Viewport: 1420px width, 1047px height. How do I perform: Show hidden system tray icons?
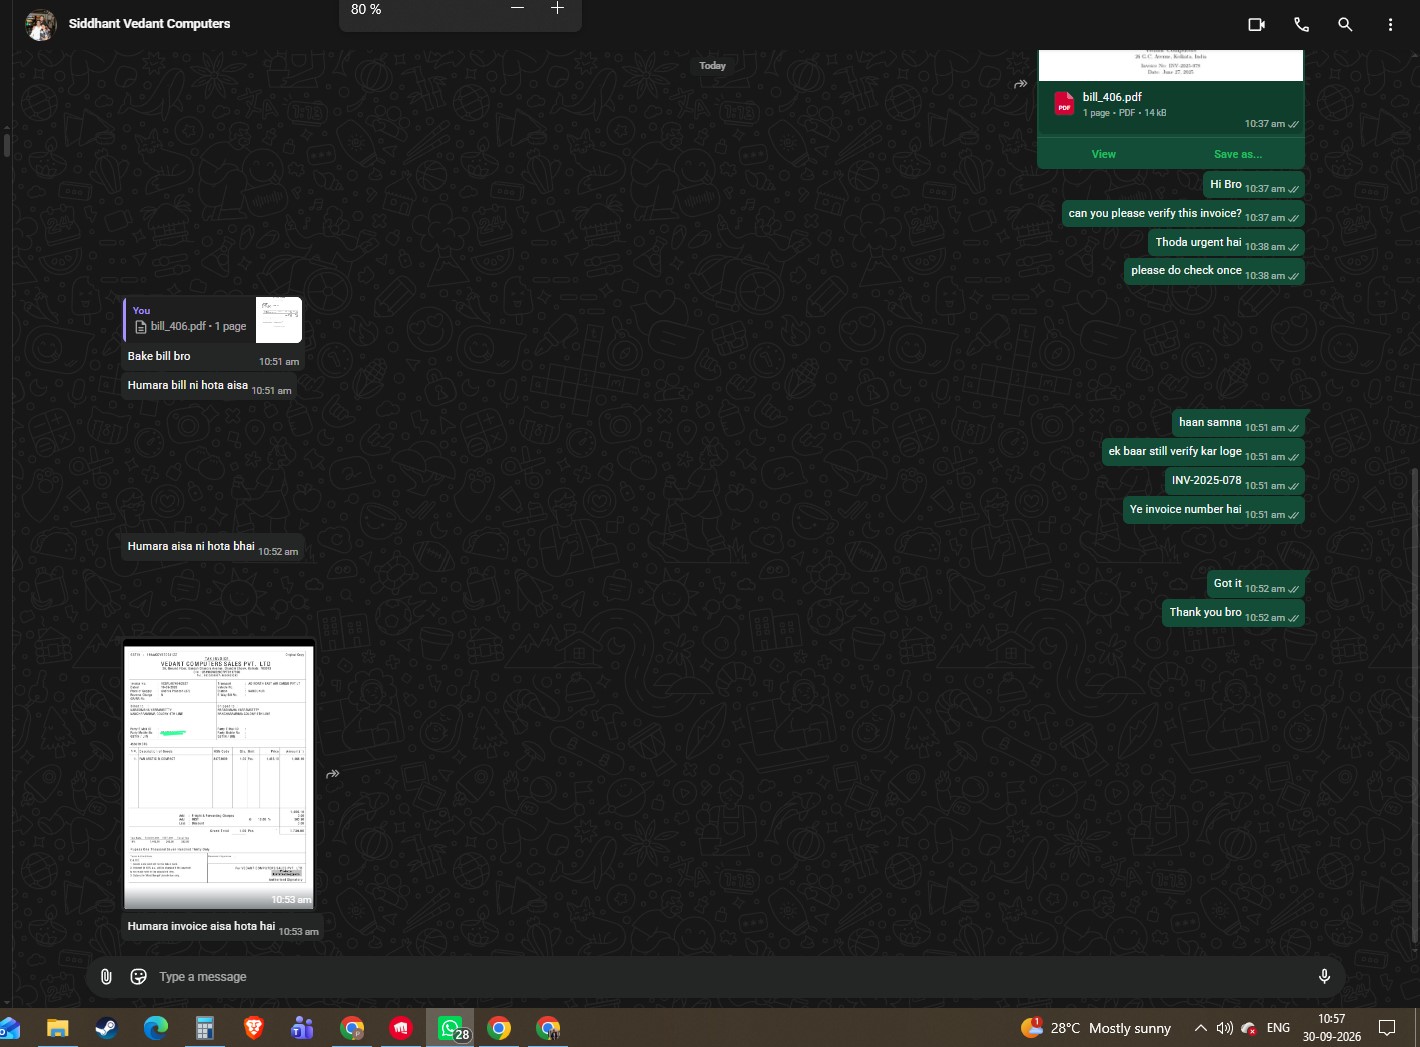pyautogui.click(x=1200, y=1028)
